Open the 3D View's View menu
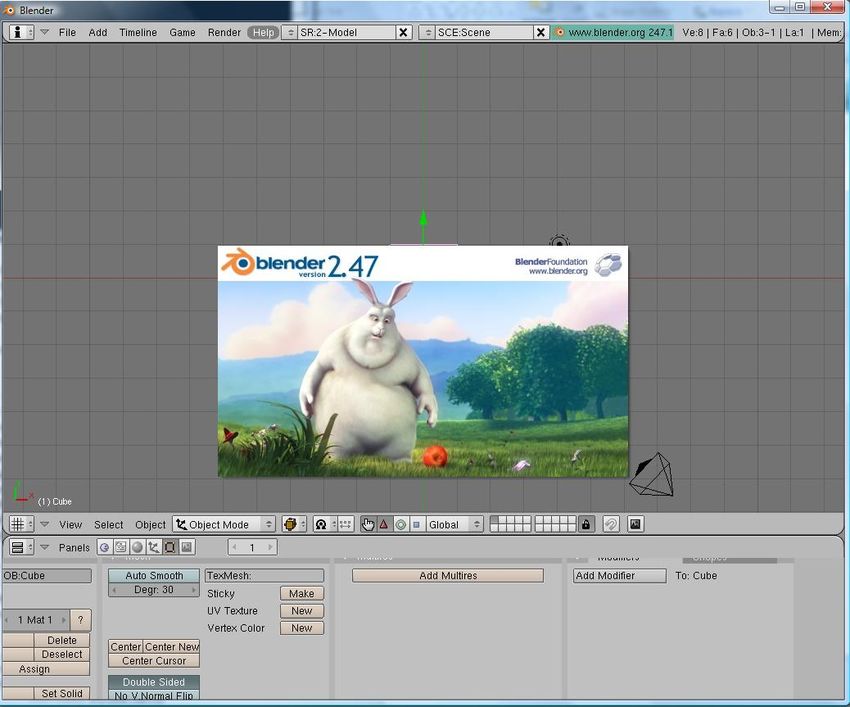Screen dimensions: 850x707 coord(70,525)
